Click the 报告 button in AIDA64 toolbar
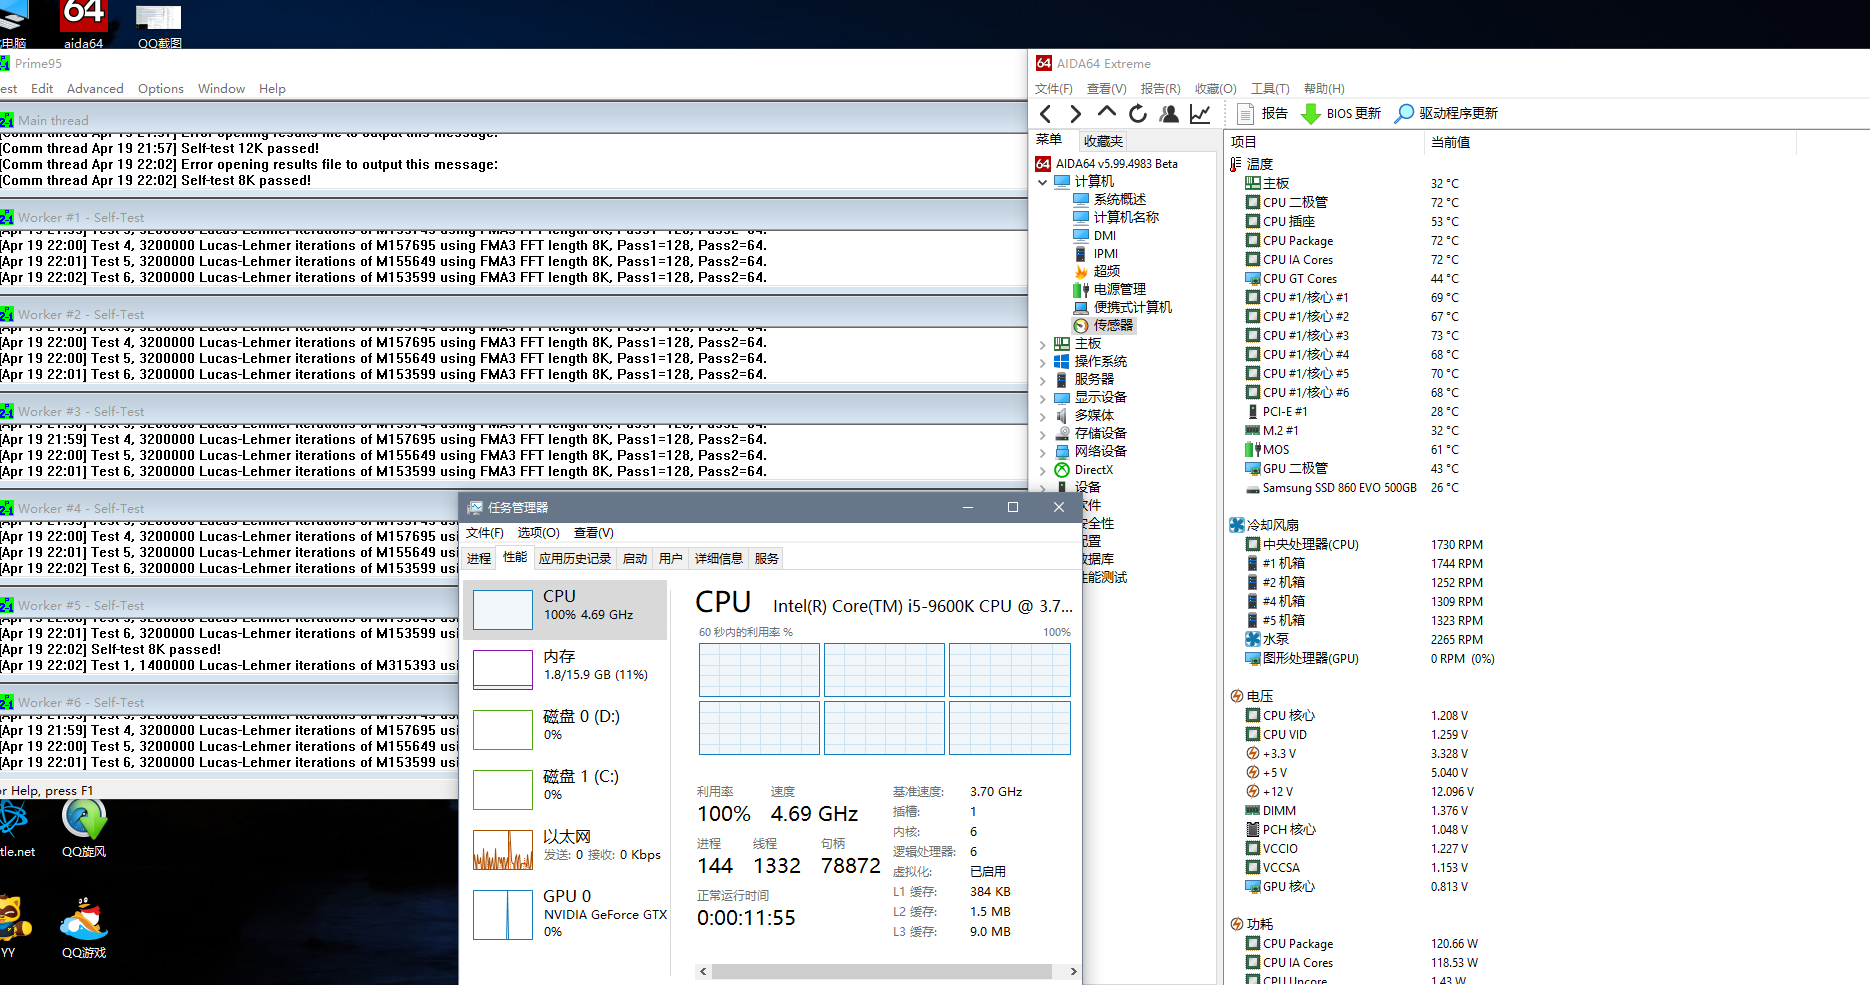 (x=1263, y=114)
